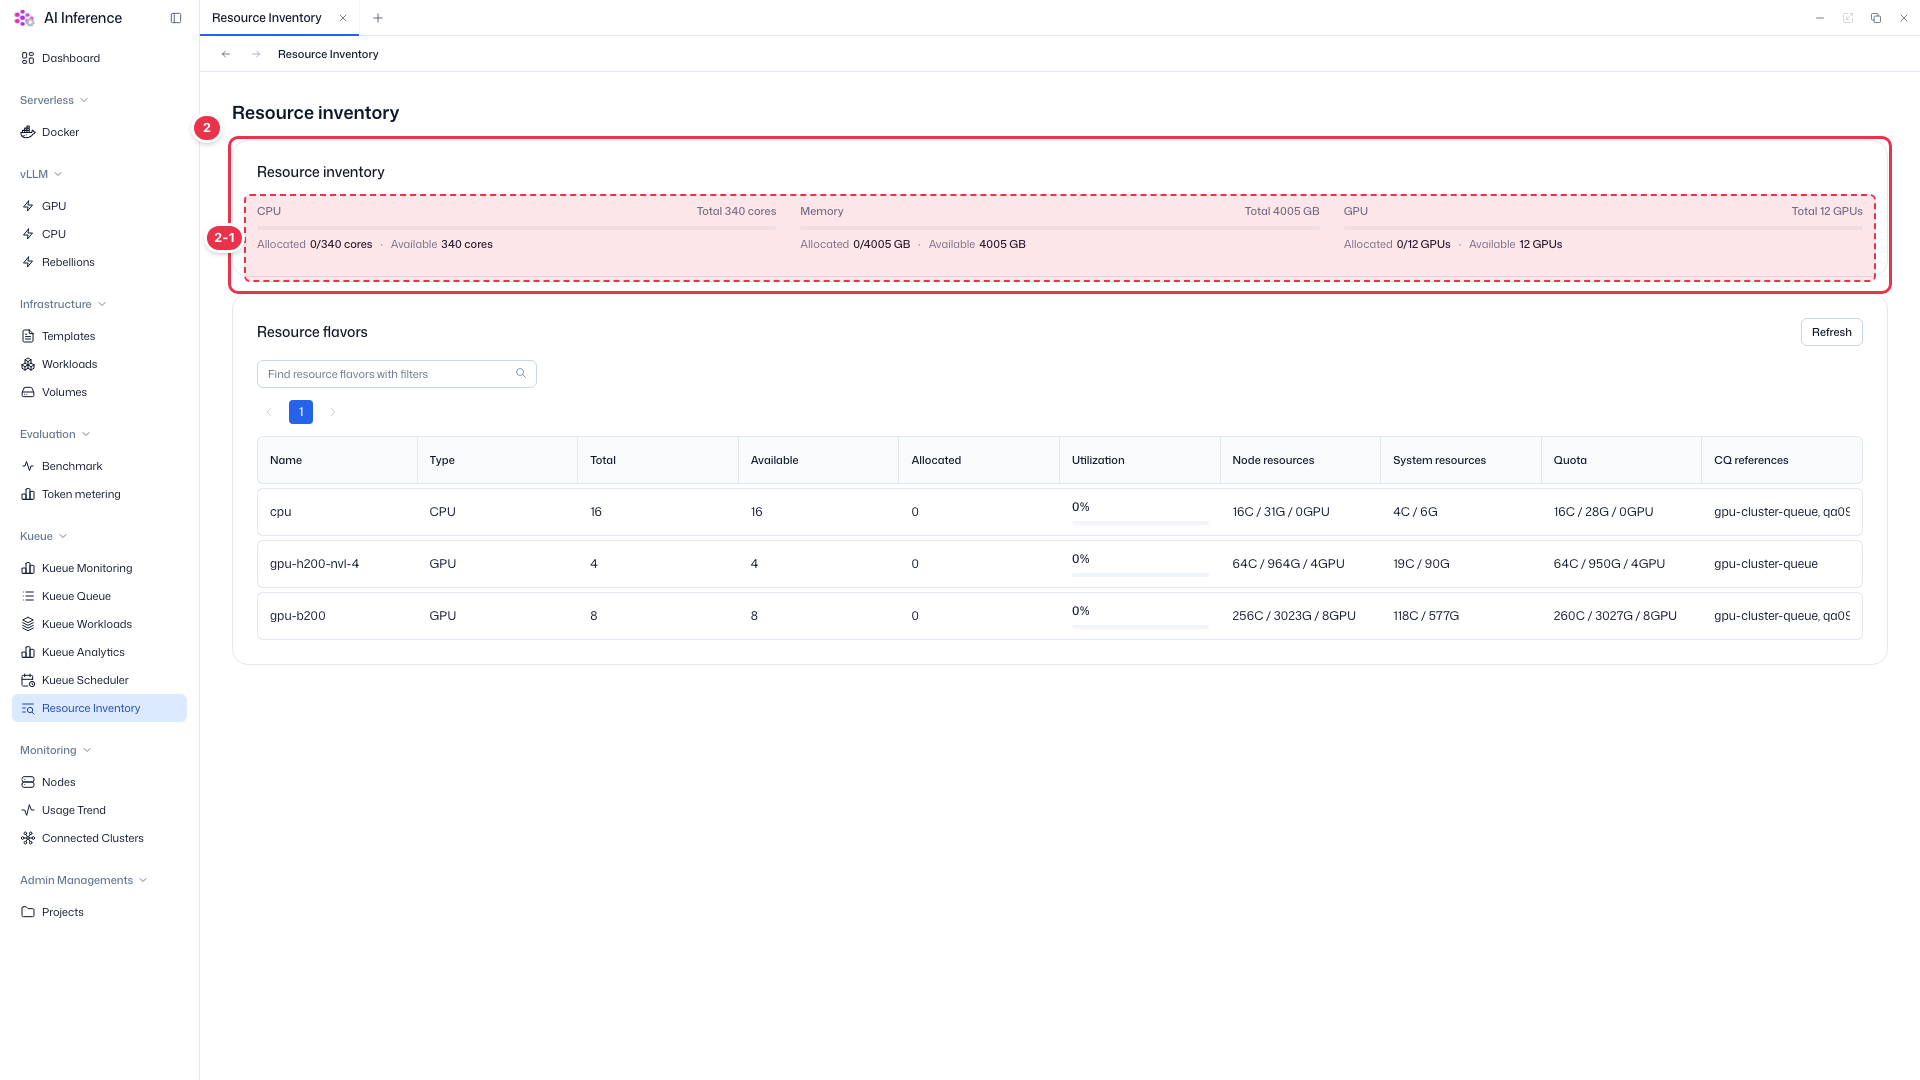
Task: Open the Volumes disk icon
Action: [x=28, y=392]
